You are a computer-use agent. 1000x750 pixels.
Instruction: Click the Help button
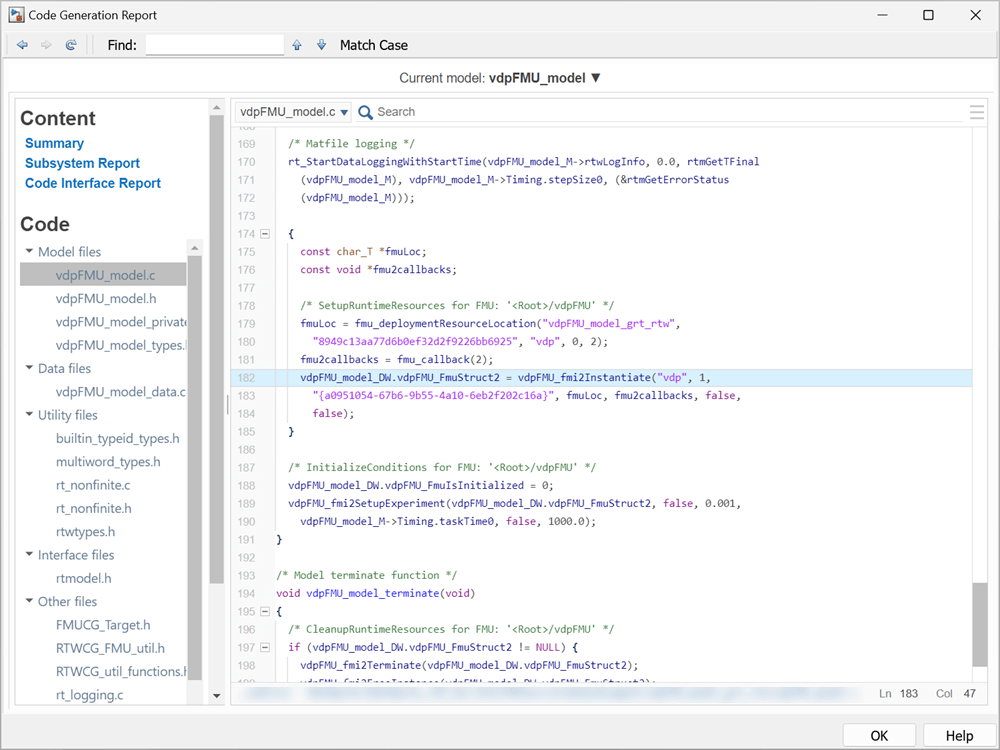tap(958, 734)
